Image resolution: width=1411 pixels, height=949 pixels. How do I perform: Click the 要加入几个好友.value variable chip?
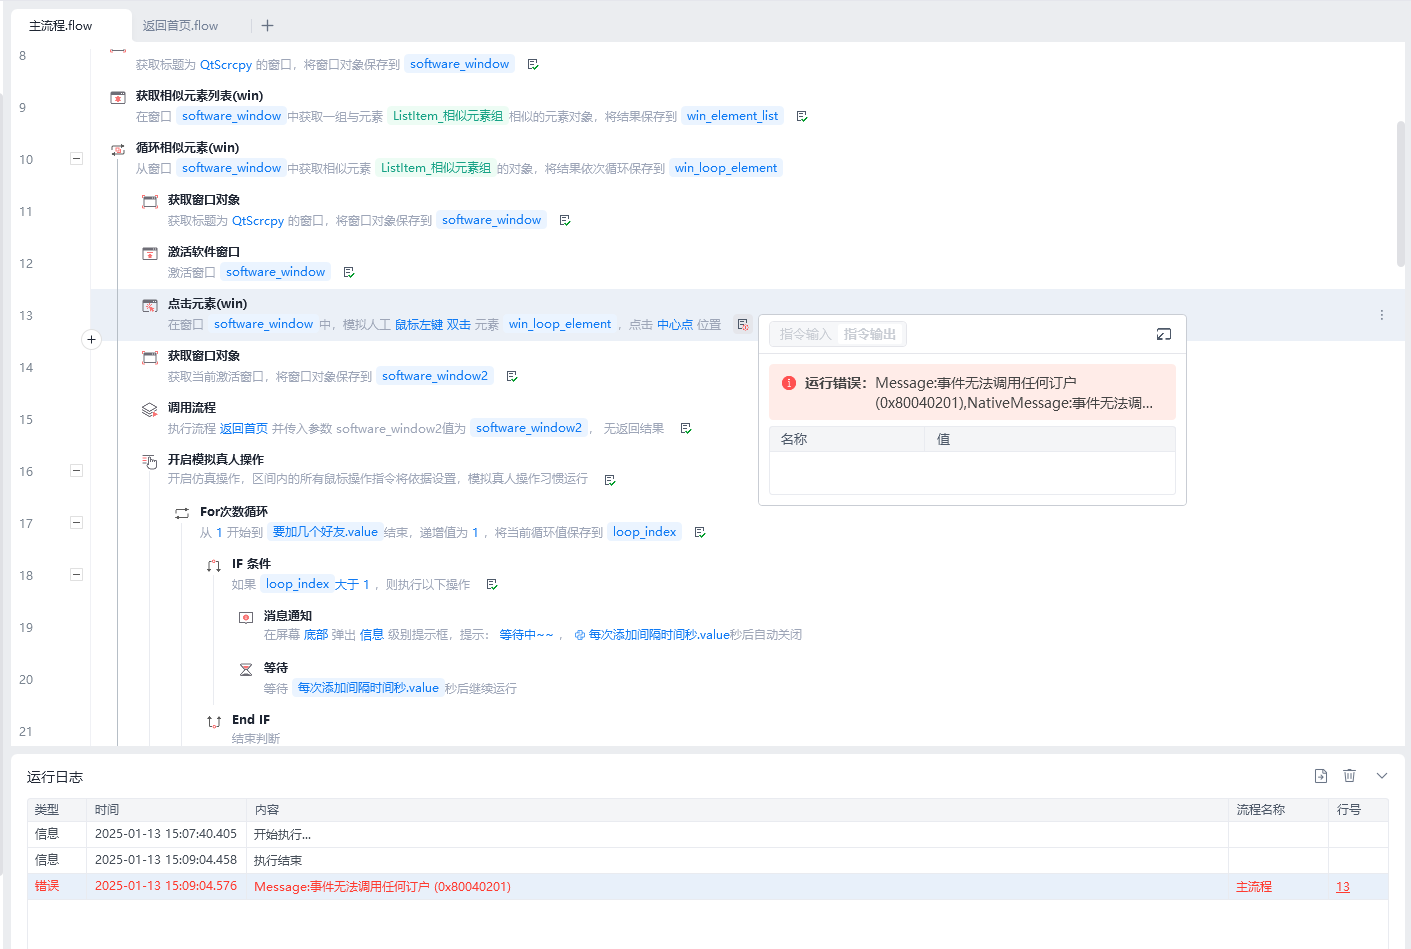[x=325, y=532]
